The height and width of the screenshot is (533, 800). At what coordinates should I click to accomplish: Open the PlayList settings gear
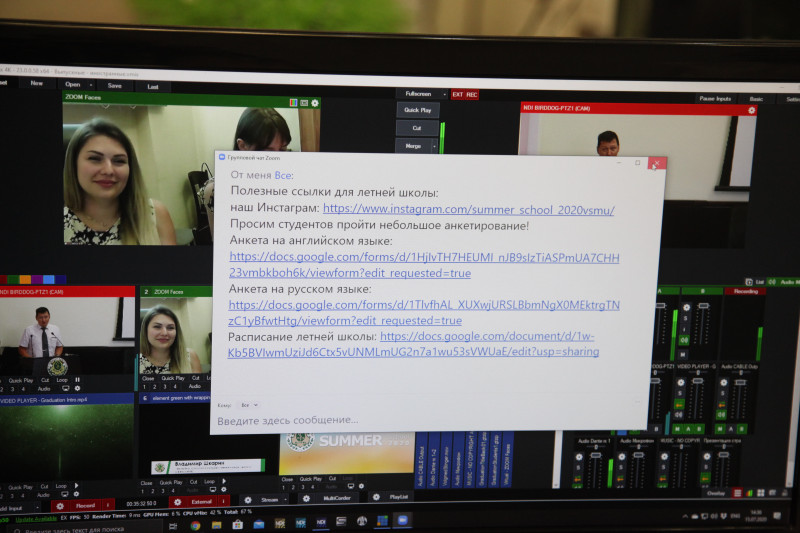(x=376, y=497)
